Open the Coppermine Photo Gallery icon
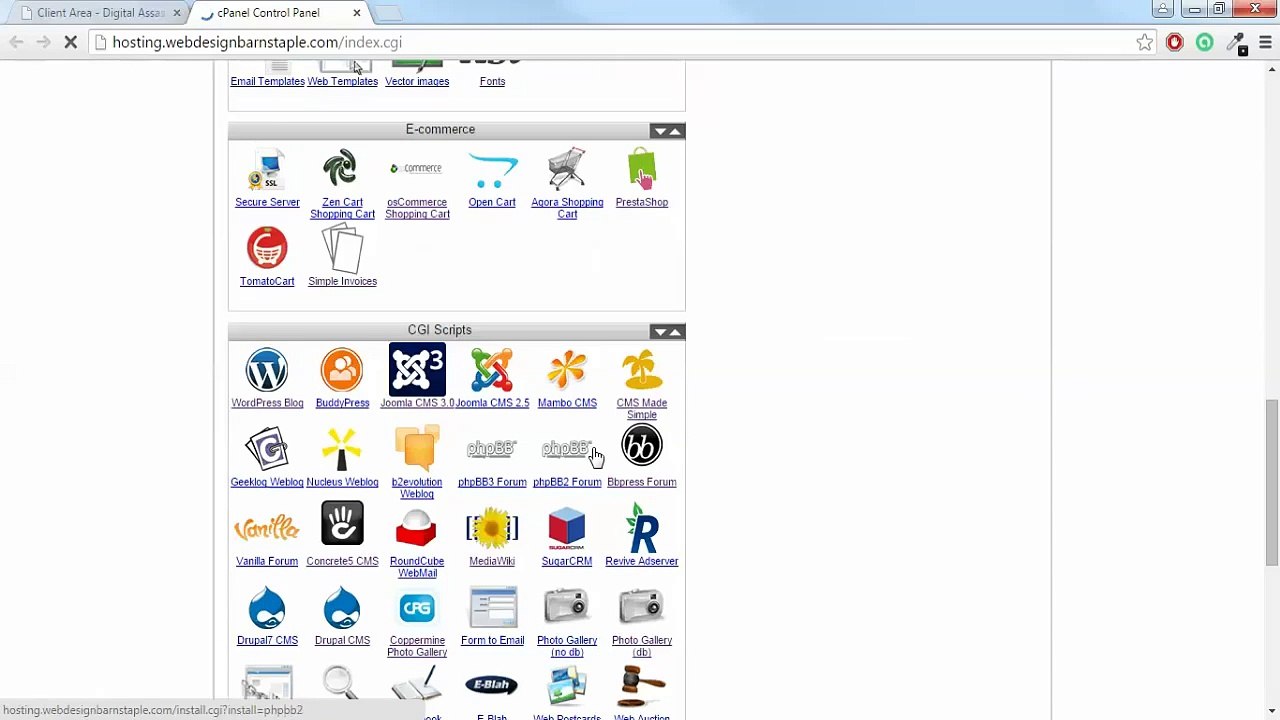This screenshot has height=720, width=1280. [x=417, y=608]
